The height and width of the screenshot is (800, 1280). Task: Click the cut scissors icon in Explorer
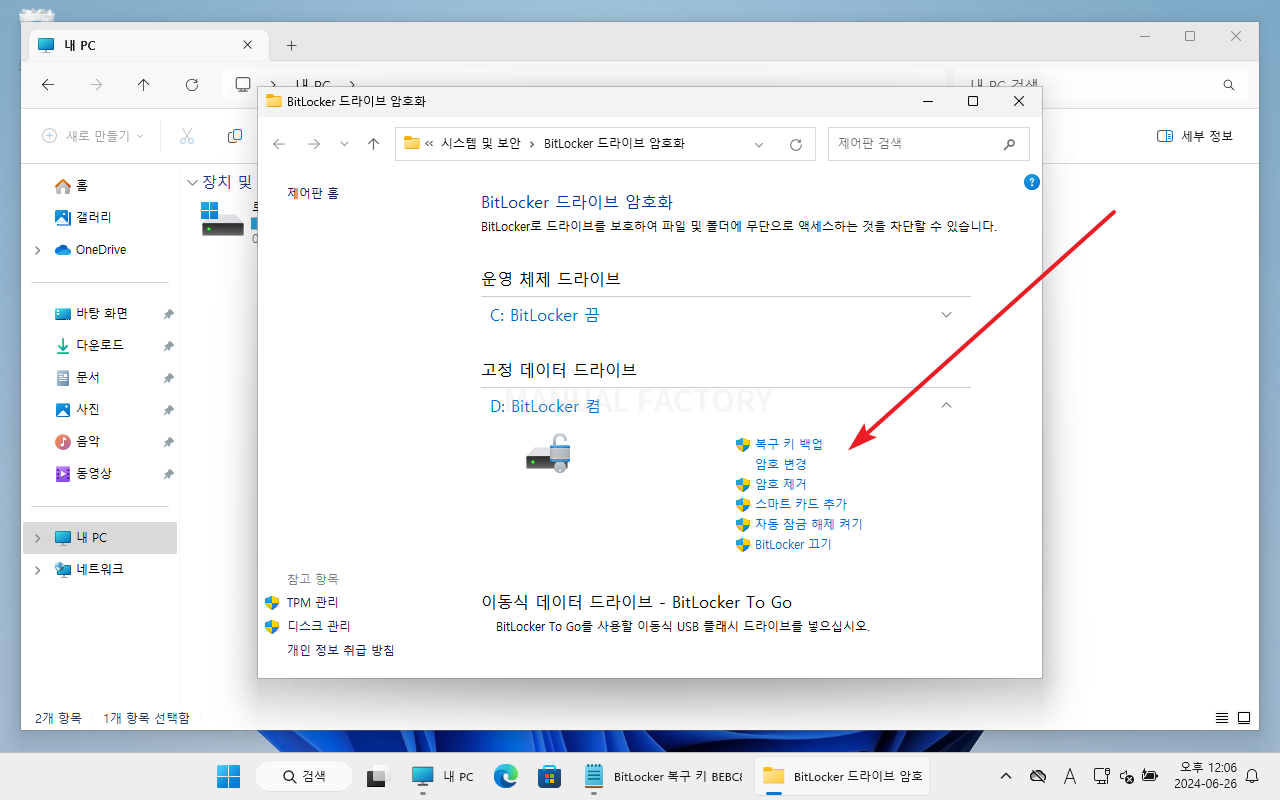coord(187,136)
